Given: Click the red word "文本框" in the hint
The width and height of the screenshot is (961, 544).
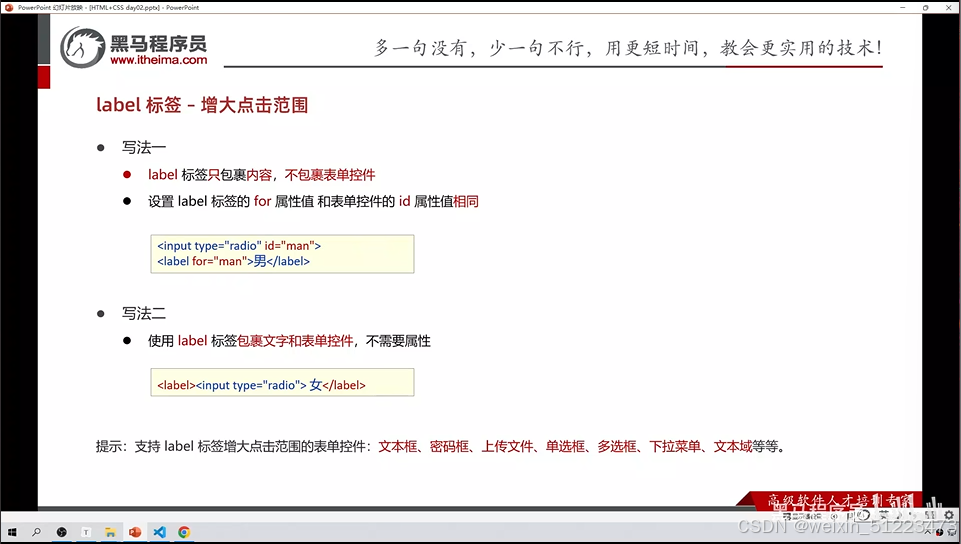Looking at the screenshot, I should point(398,447).
